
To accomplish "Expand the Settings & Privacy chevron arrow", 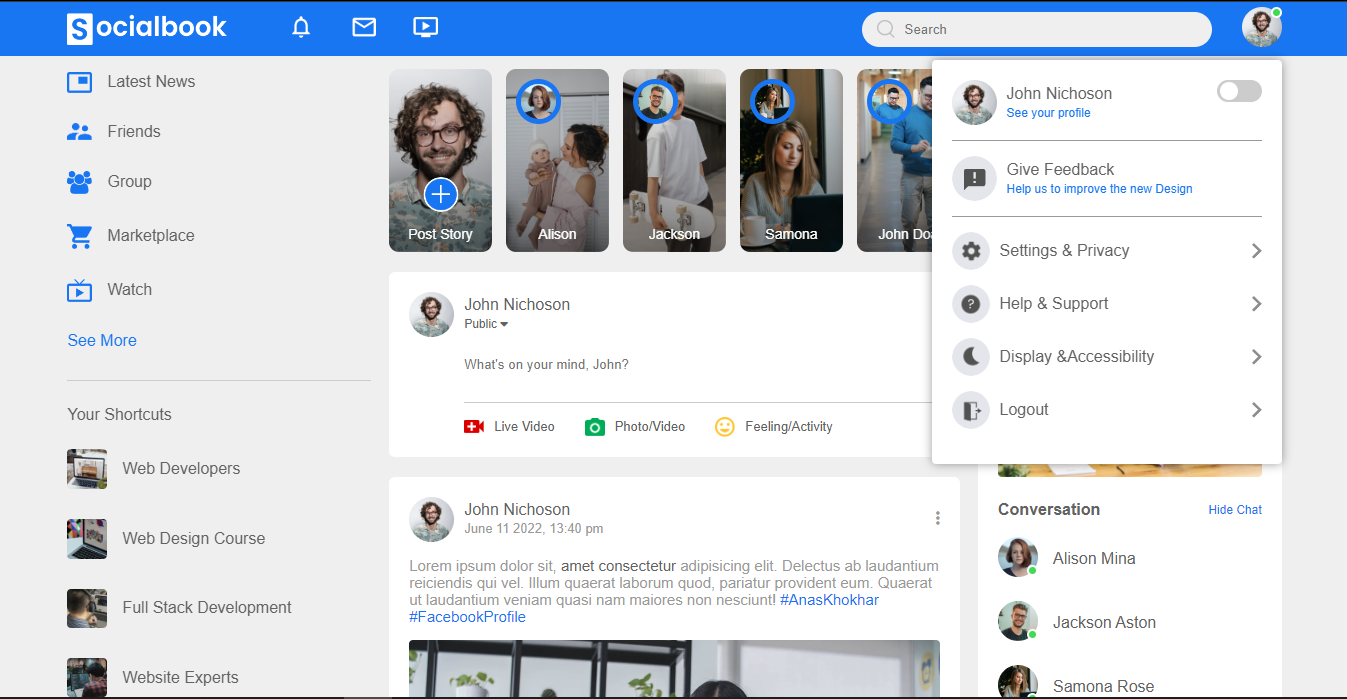I will [1256, 251].
